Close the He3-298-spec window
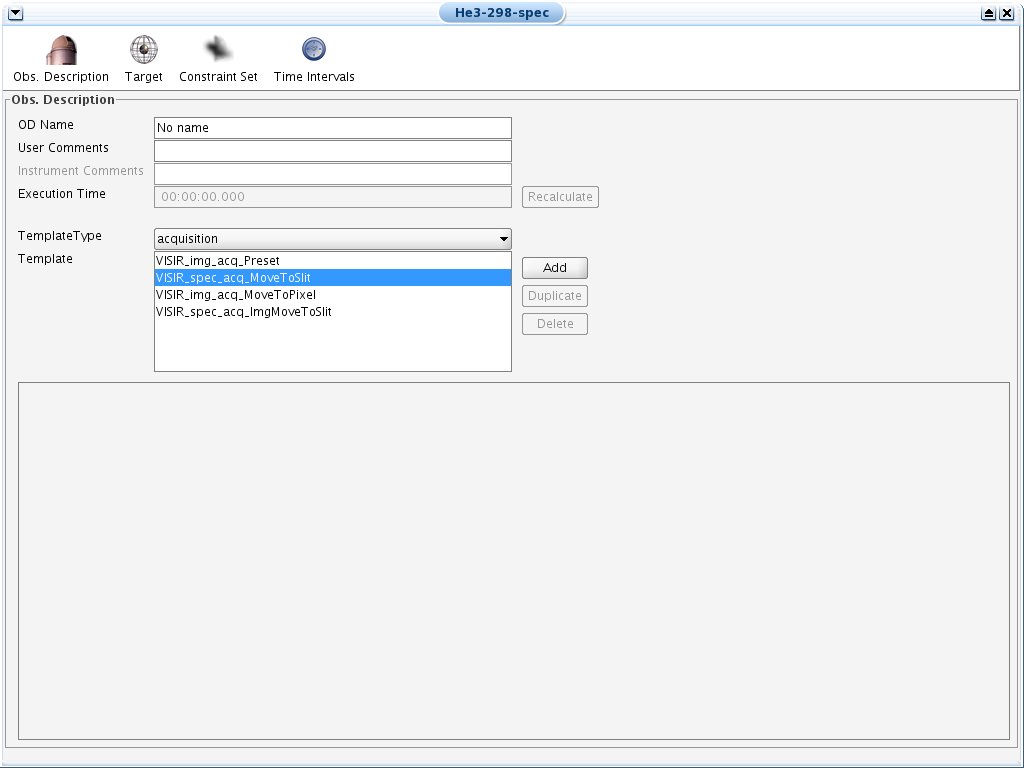The height and width of the screenshot is (768, 1024). (x=1007, y=13)
